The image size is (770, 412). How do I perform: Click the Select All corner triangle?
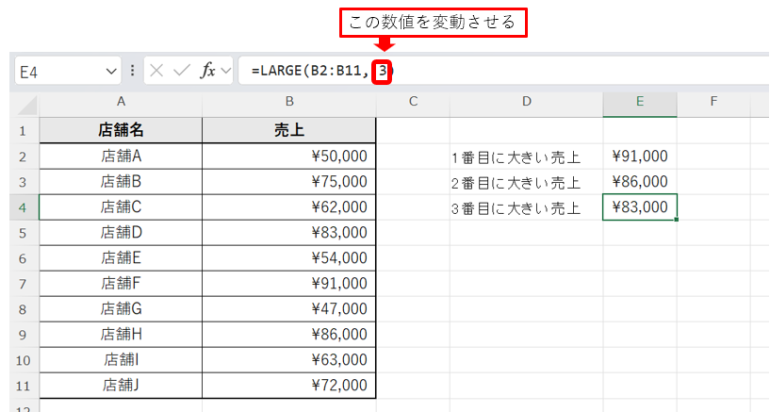click(28, 105)
